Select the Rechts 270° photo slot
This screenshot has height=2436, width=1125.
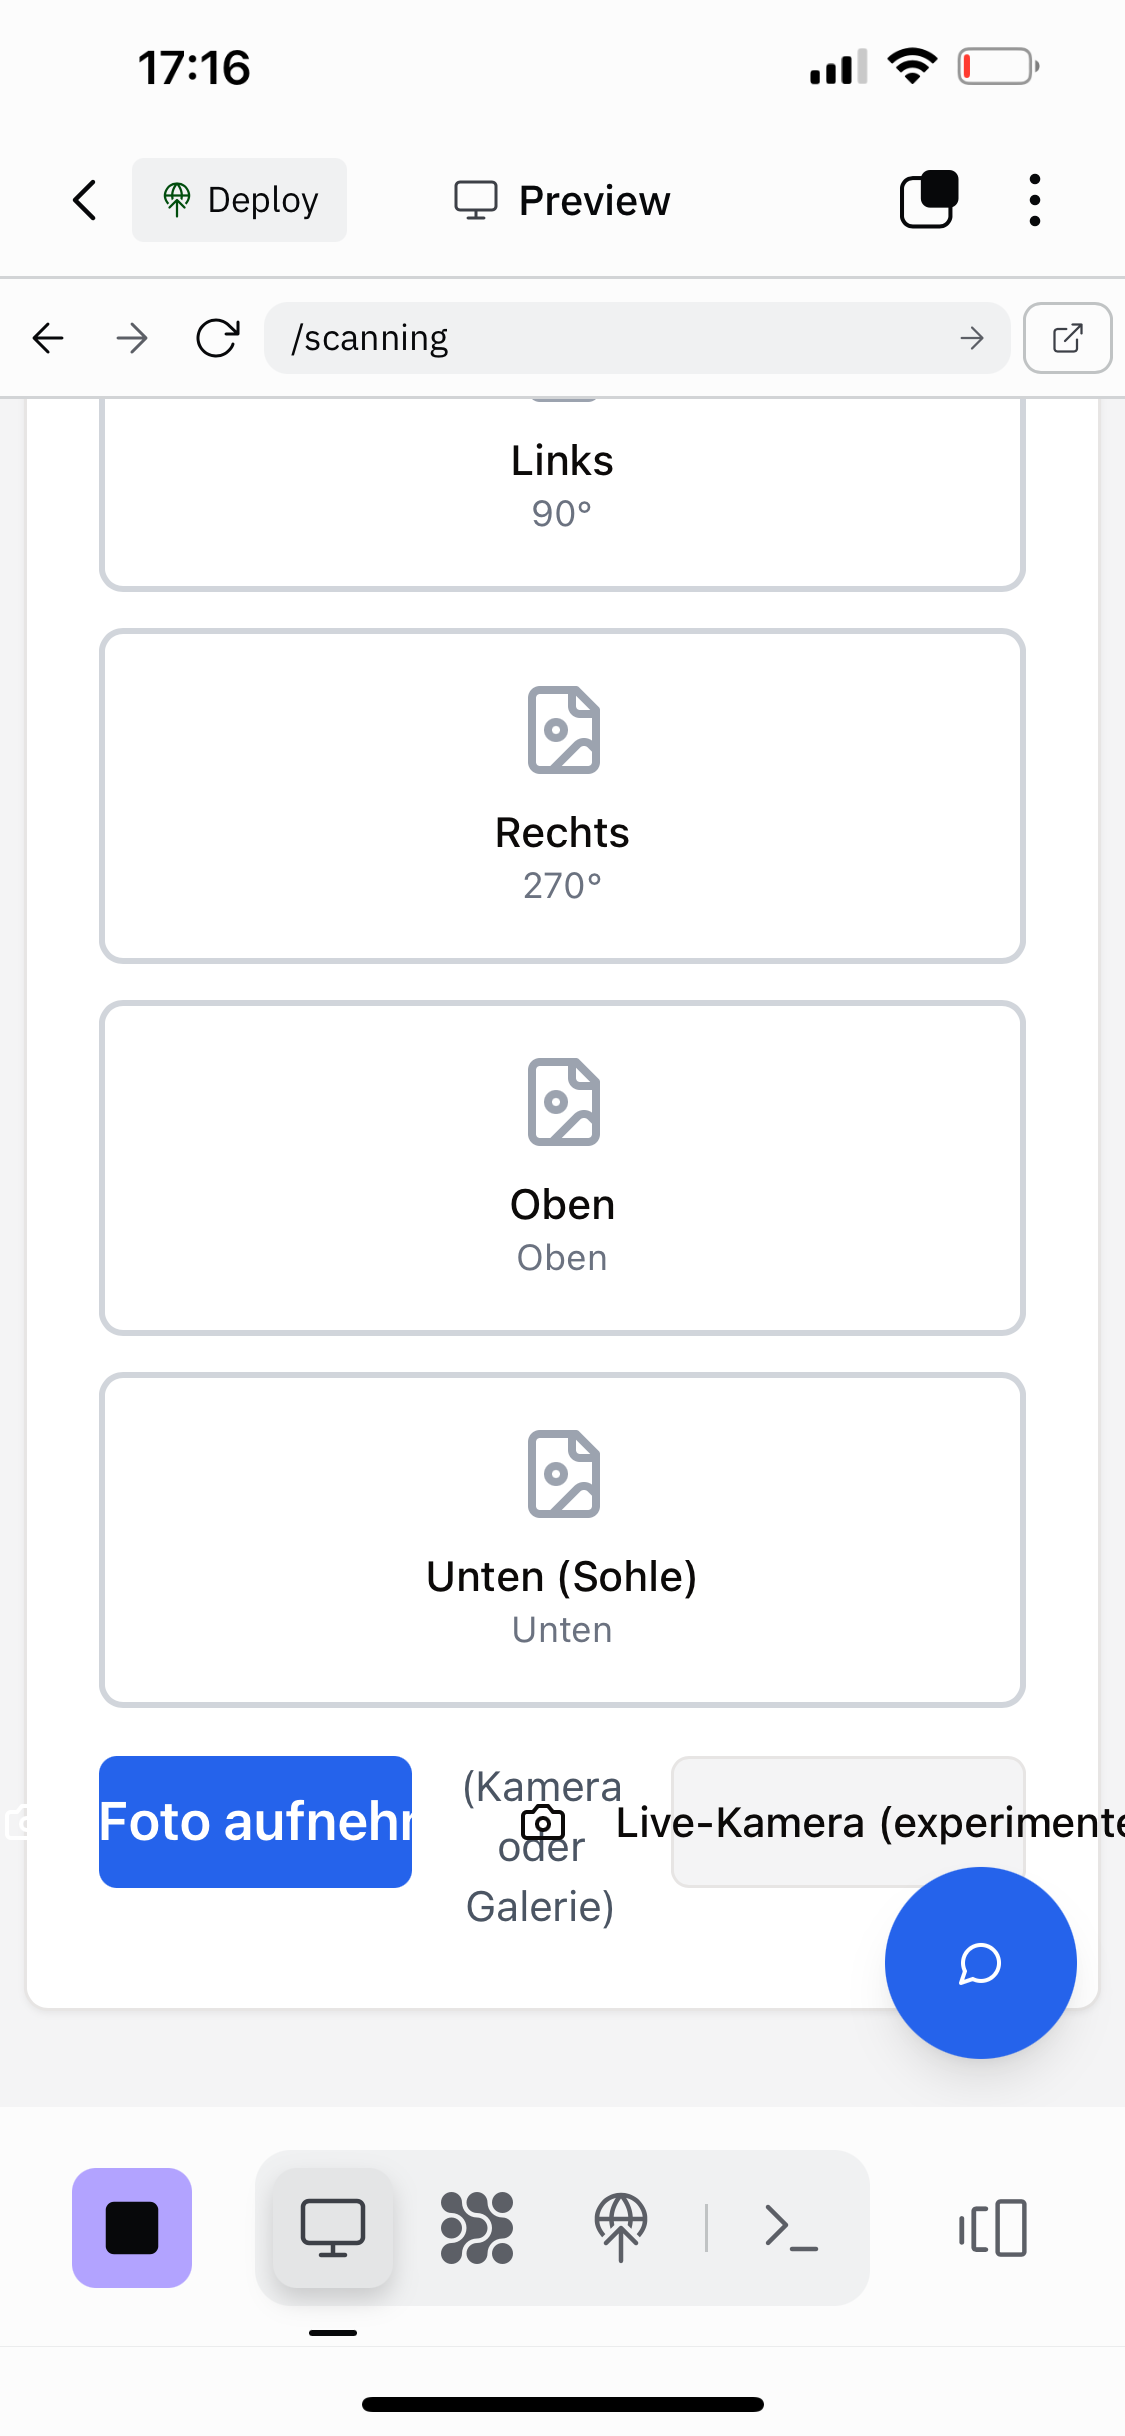562,796
